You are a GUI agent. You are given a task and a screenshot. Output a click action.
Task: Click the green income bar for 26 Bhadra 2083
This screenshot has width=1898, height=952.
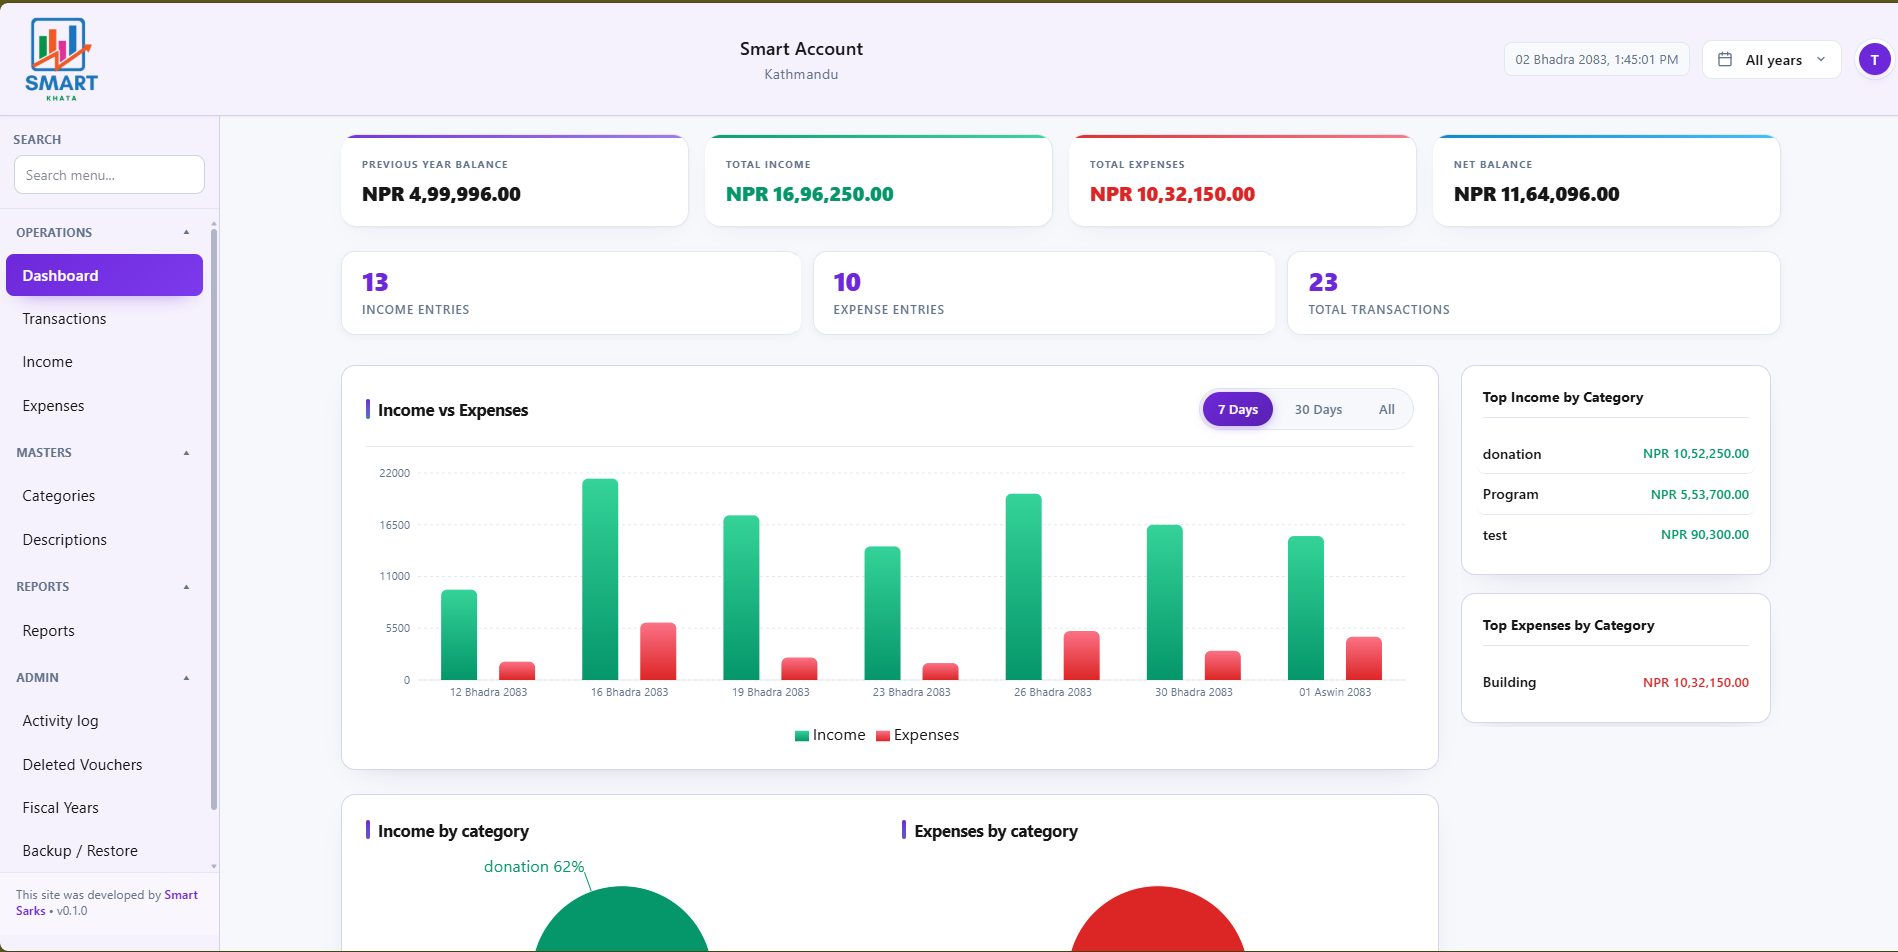1024,587
